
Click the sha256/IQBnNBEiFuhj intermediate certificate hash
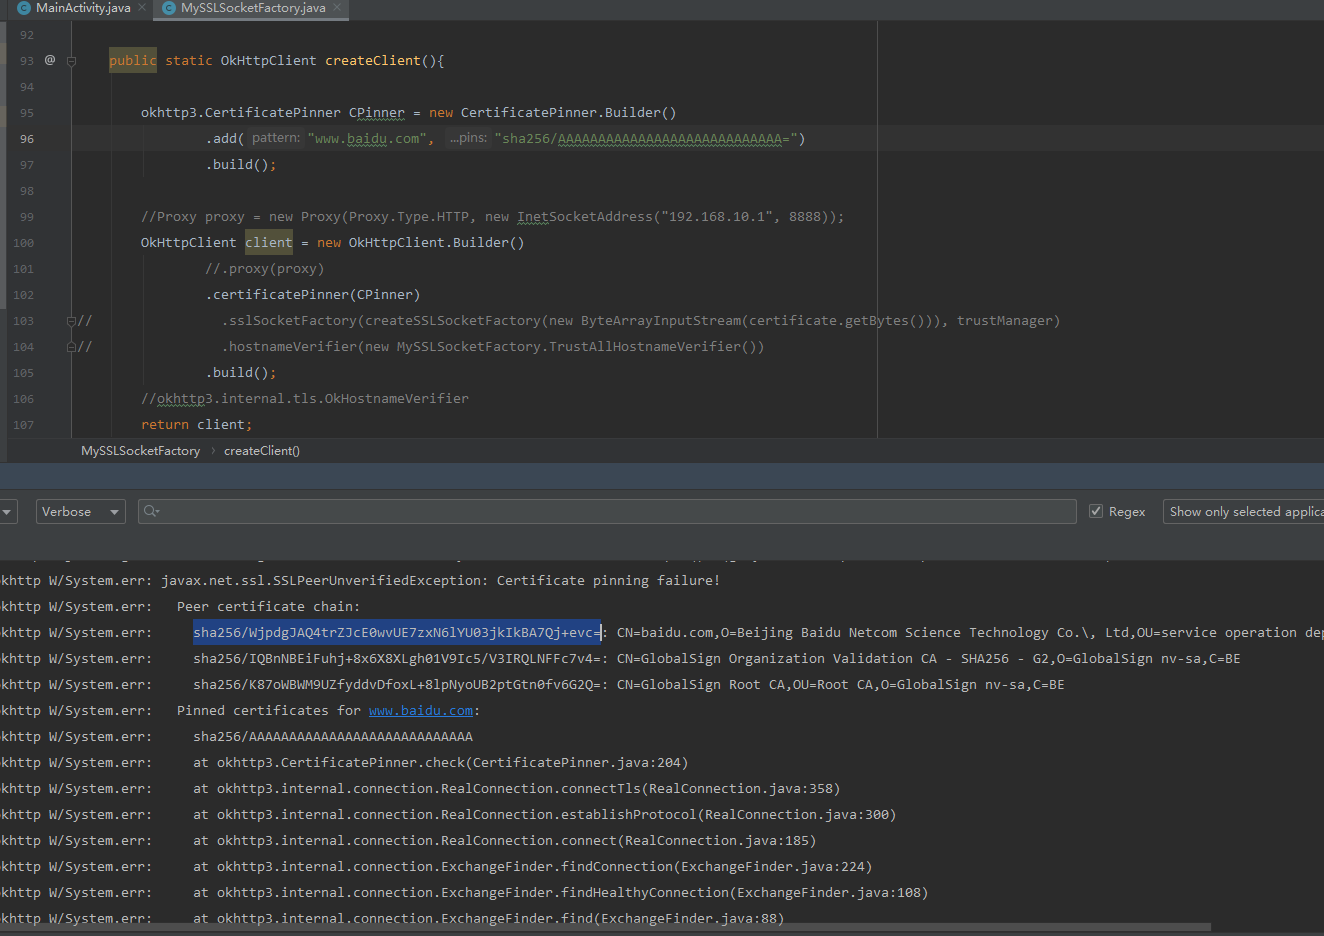pyautogui.click(x=397, y=659)
